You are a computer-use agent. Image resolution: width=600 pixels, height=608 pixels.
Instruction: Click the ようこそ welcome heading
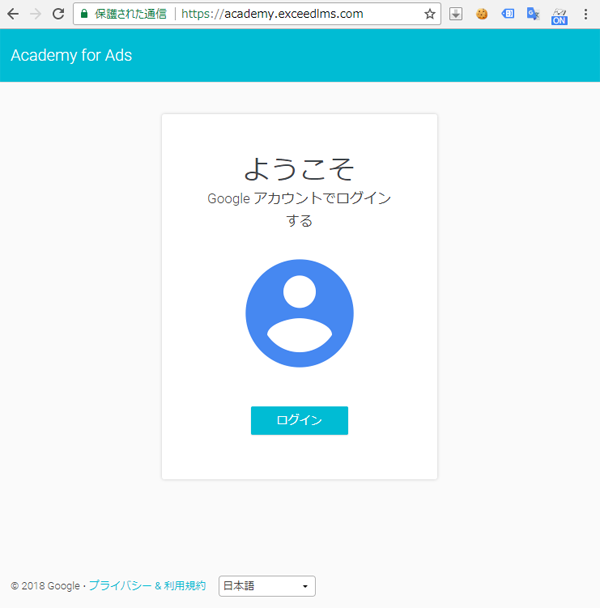(x=299, y=169)
